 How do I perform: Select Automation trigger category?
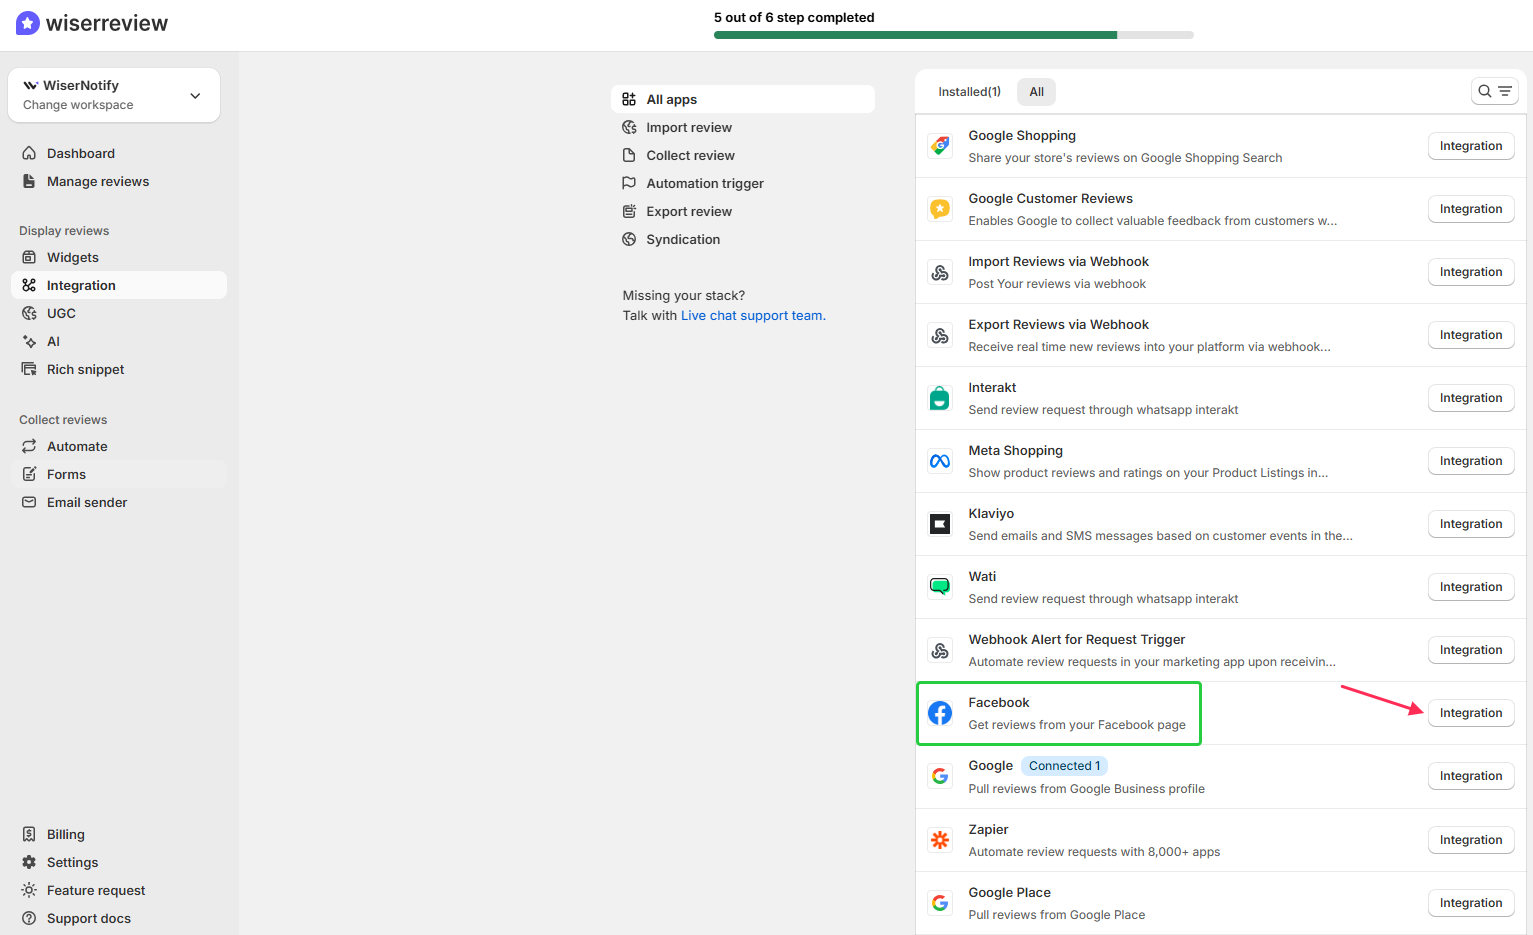tap(704, 183)
